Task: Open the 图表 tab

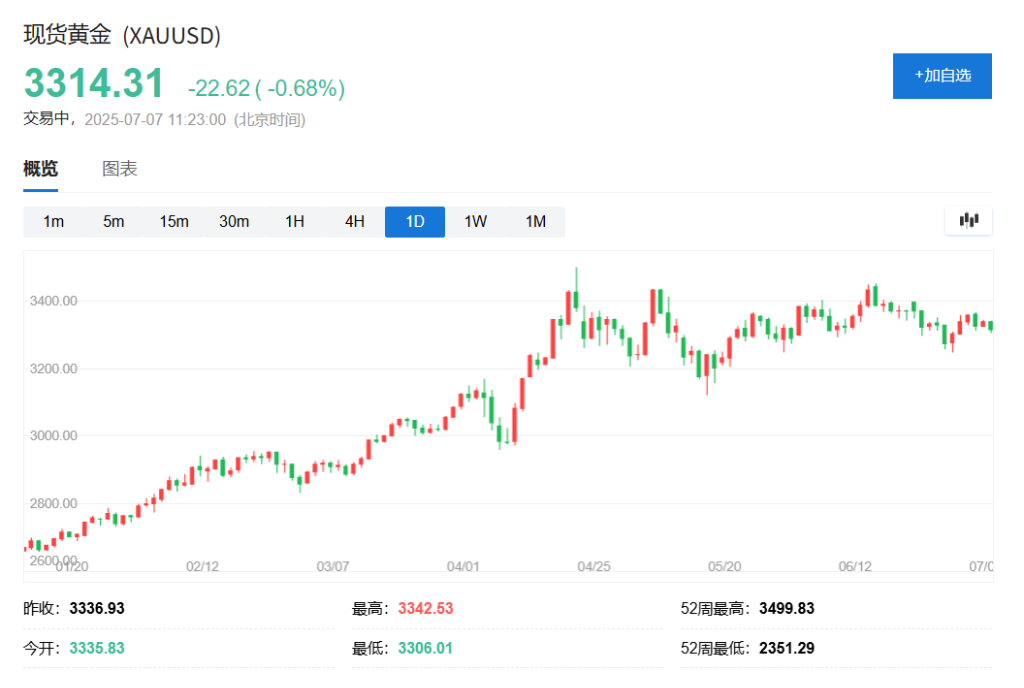Action: pyautogui.click(x=120, y=169)
